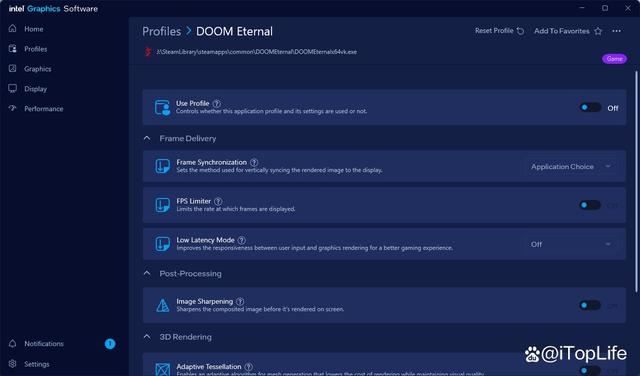The image size is (640, 376).
Task: Click the Reset Profile button text
Action: tap(494, 31)
